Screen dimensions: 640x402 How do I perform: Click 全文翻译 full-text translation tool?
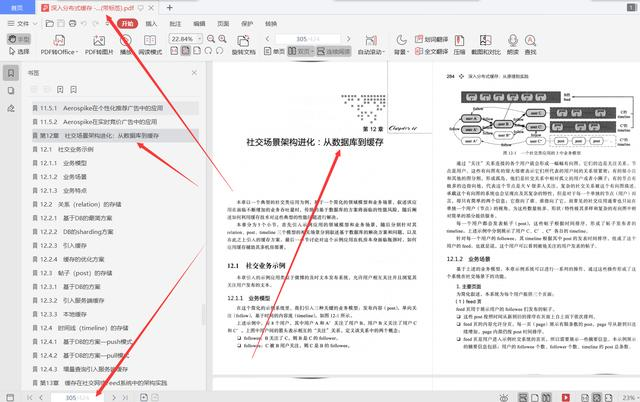[431, 51]
